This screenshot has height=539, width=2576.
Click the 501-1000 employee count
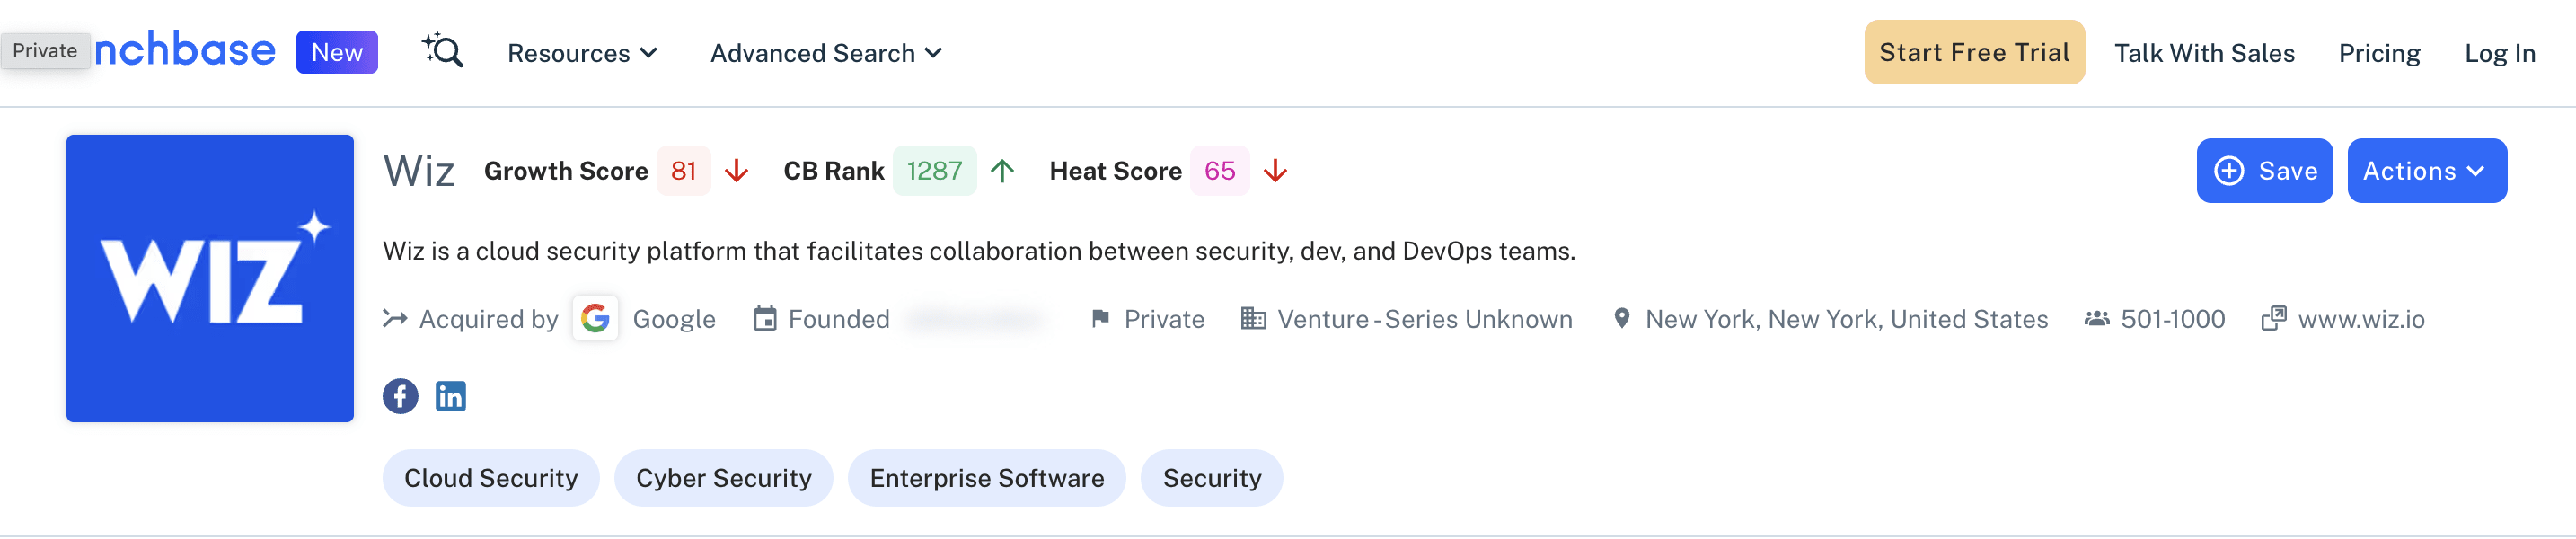pos(2172,319)
